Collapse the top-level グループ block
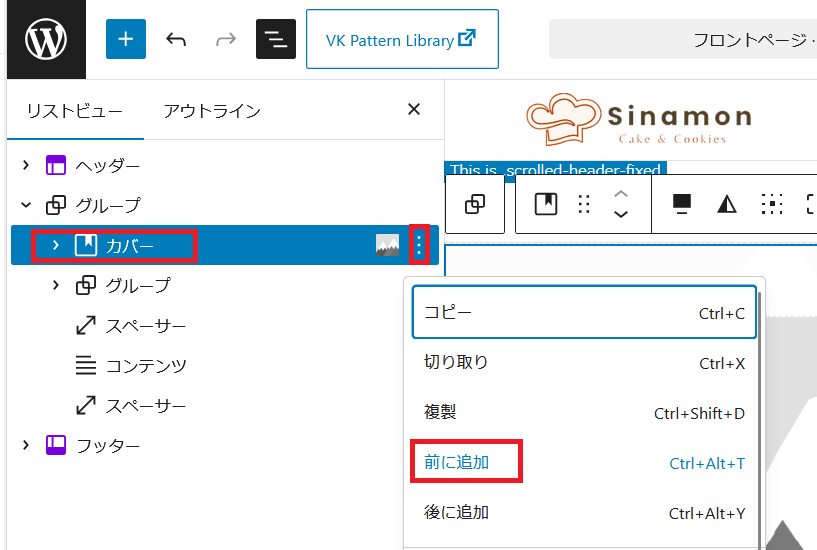Viewport: 817px width, 550px height. tap(27, 205)
